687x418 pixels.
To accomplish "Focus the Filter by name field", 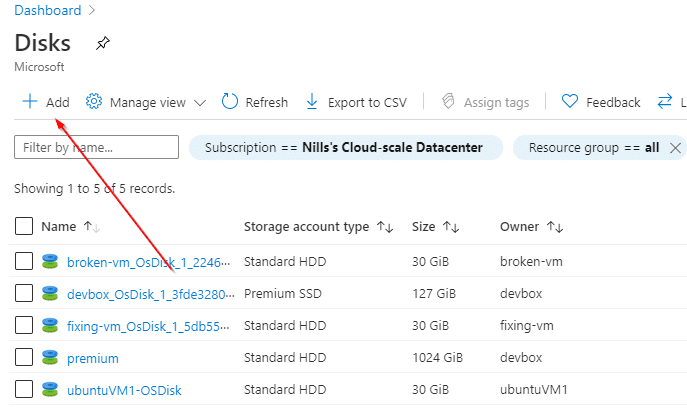I will 96,147.
